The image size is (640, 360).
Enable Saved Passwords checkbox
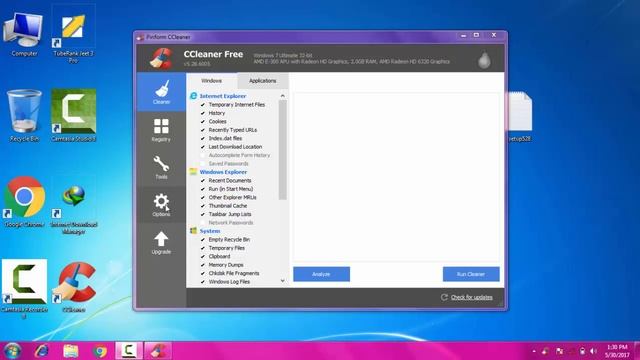(x=203, y=164)
